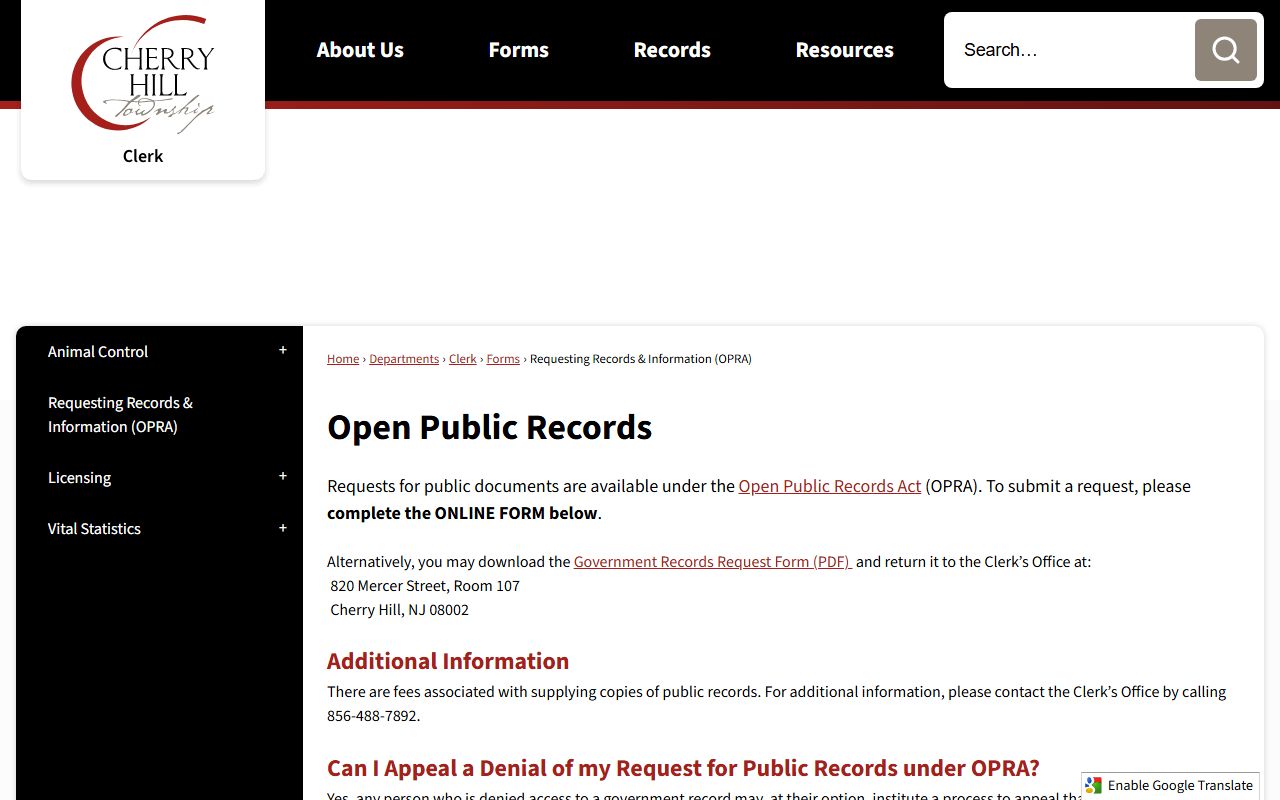
Task: Open the Forms menu
Action: [x=518, y=50]
